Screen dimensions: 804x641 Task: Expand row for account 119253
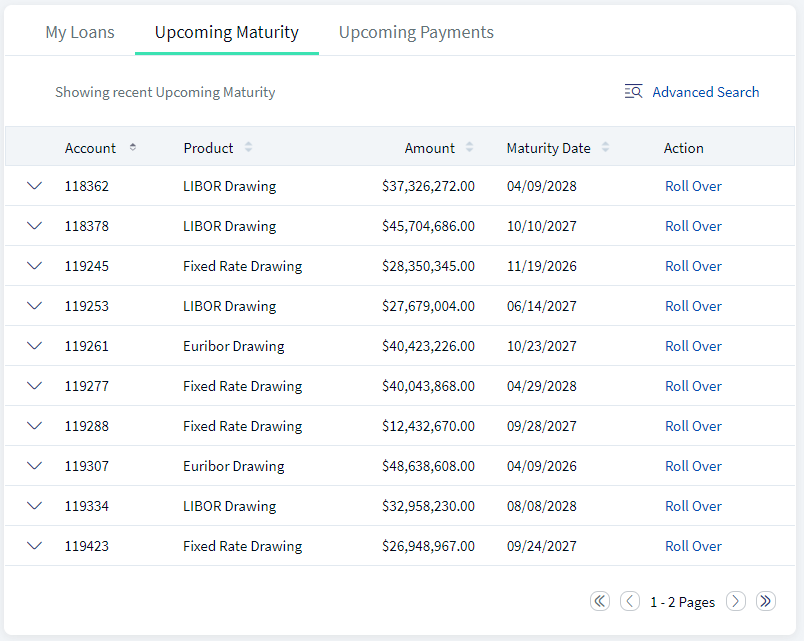pos(34,306)
